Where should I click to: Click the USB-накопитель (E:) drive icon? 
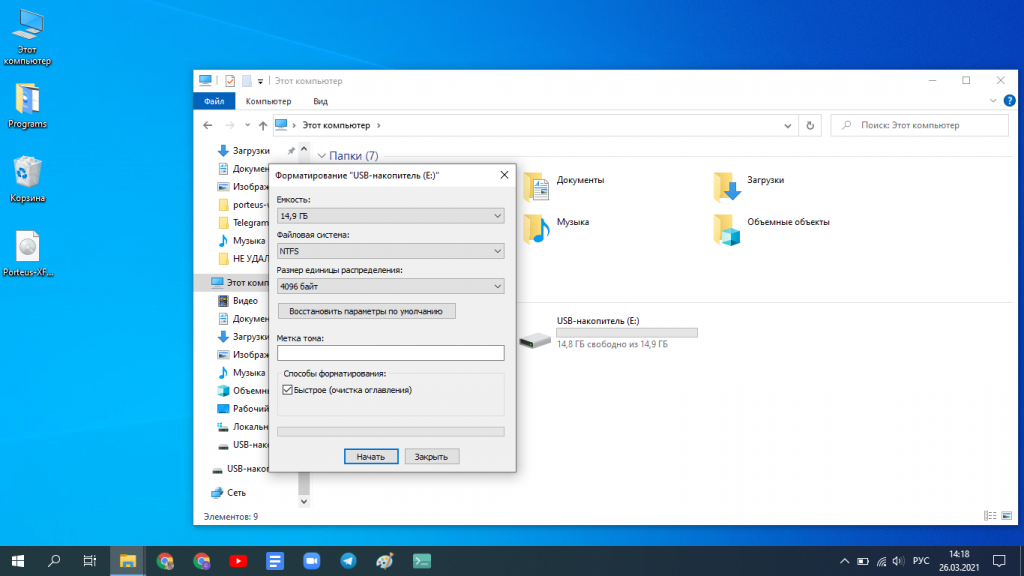[530, 336]
